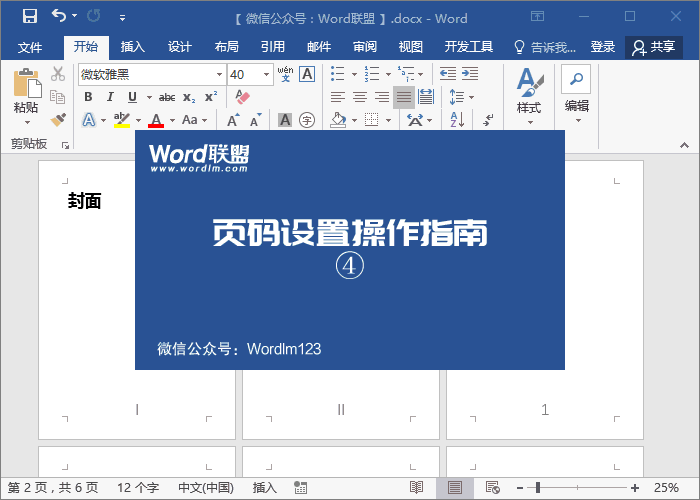Increase font size with larger A
Image resolution: width=700 pixels, height=500 pixels.
233,120
